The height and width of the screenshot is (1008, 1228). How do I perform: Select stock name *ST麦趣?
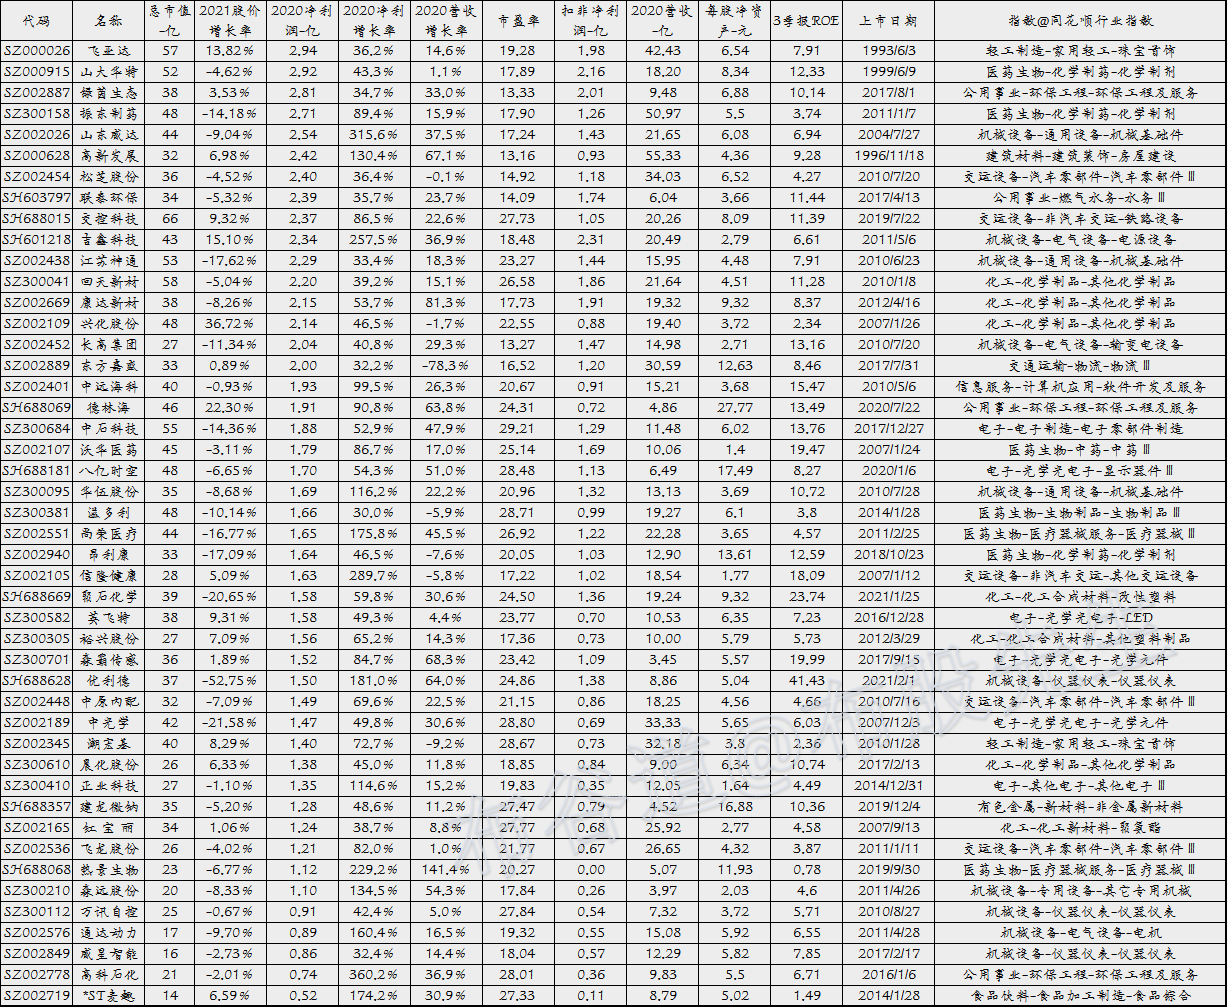[x=109, y=996]
